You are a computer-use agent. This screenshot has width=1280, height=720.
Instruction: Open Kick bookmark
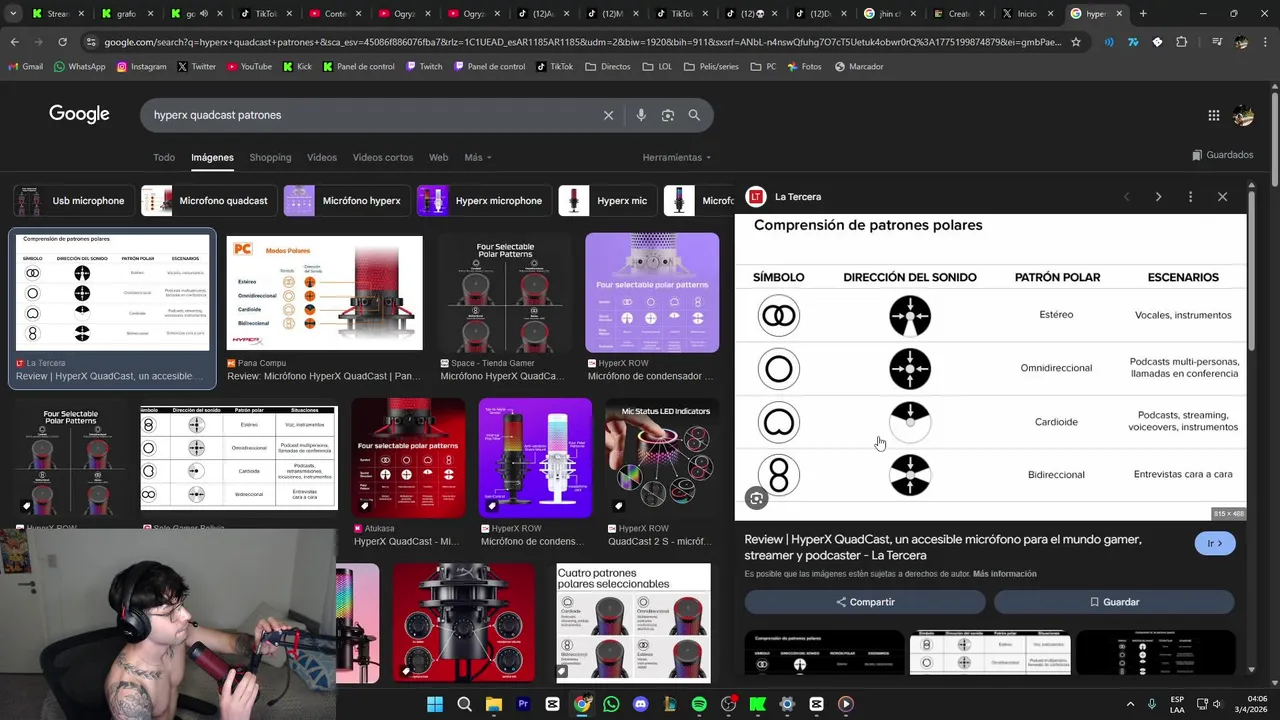click(297, 66)
